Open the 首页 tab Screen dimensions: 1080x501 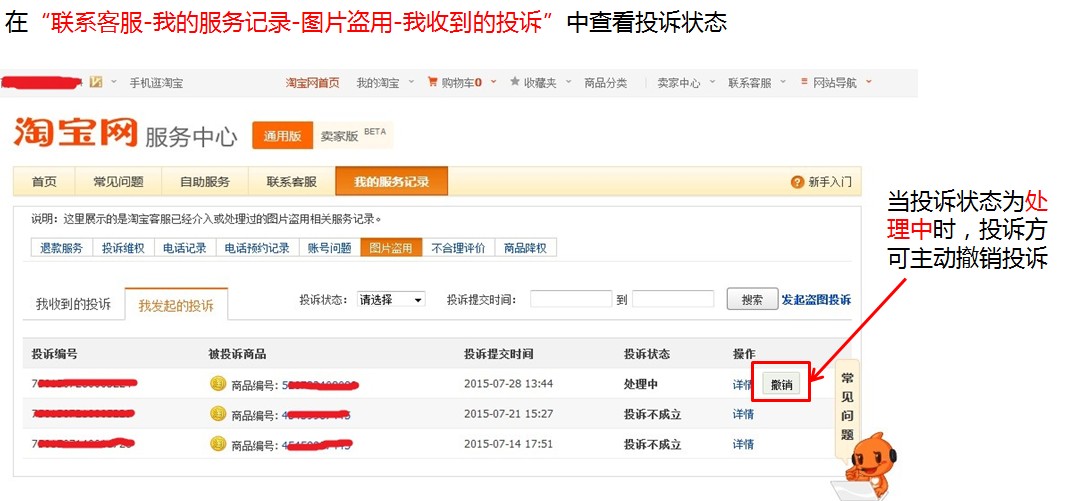tap(44, 182)
